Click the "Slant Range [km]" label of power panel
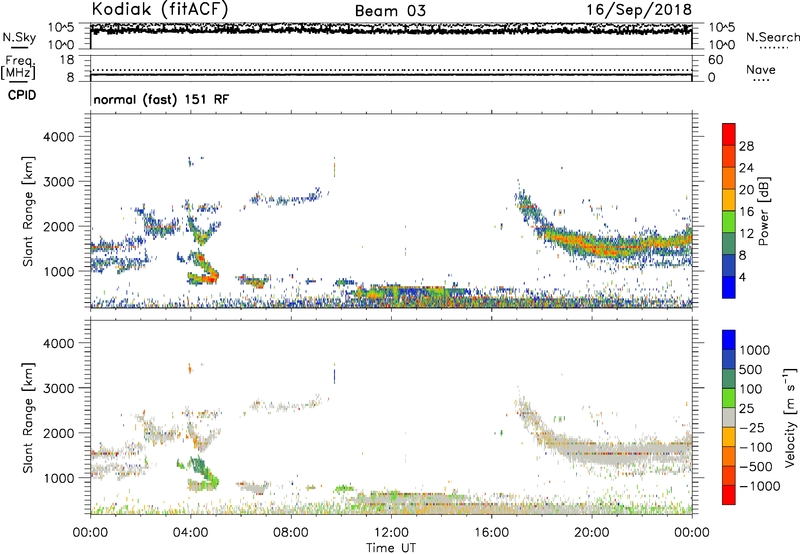The height and width of the screenshot is (554, 800). coord(28,211)
